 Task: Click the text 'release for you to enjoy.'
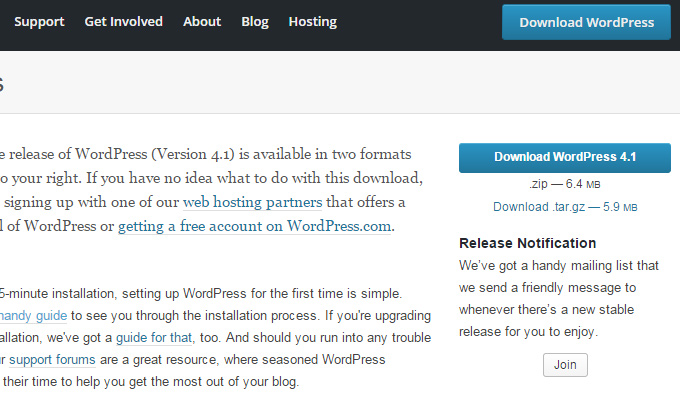click(x=528, y=332)
